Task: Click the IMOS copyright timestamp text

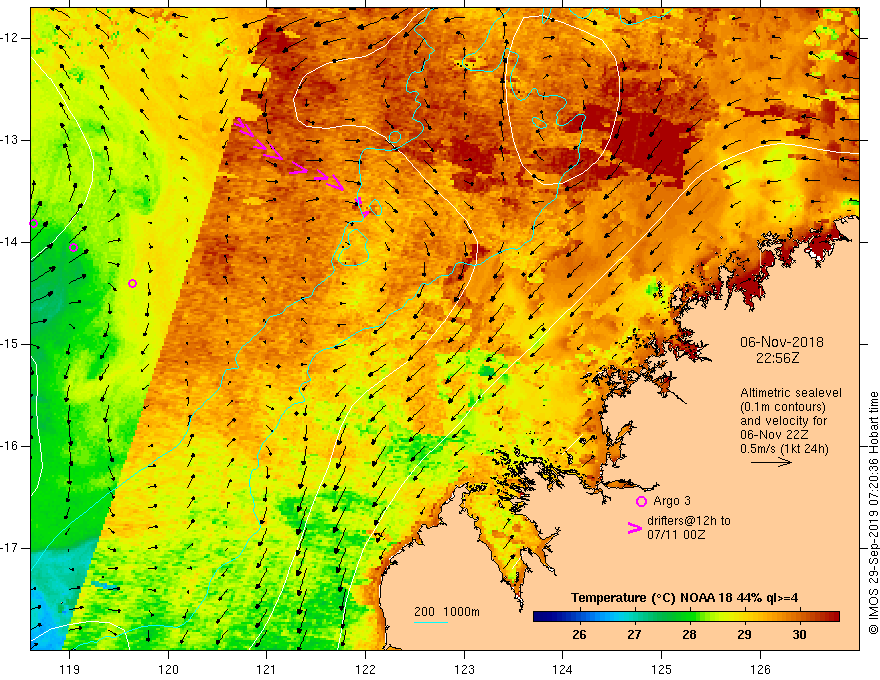Action: [x=873, y=513]
